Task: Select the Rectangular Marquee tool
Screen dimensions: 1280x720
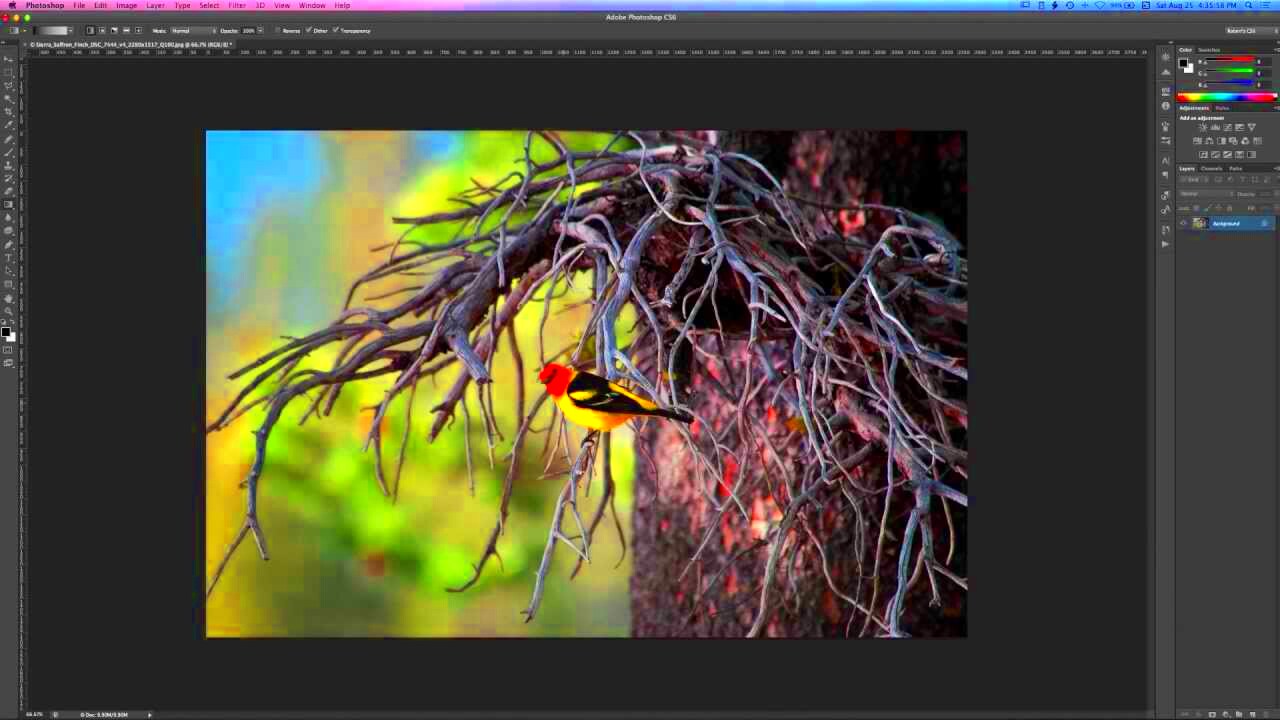Action: point(9,72)
